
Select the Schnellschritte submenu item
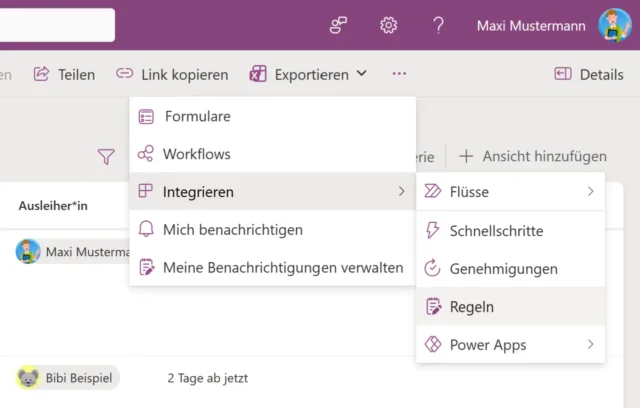(510, 231)
